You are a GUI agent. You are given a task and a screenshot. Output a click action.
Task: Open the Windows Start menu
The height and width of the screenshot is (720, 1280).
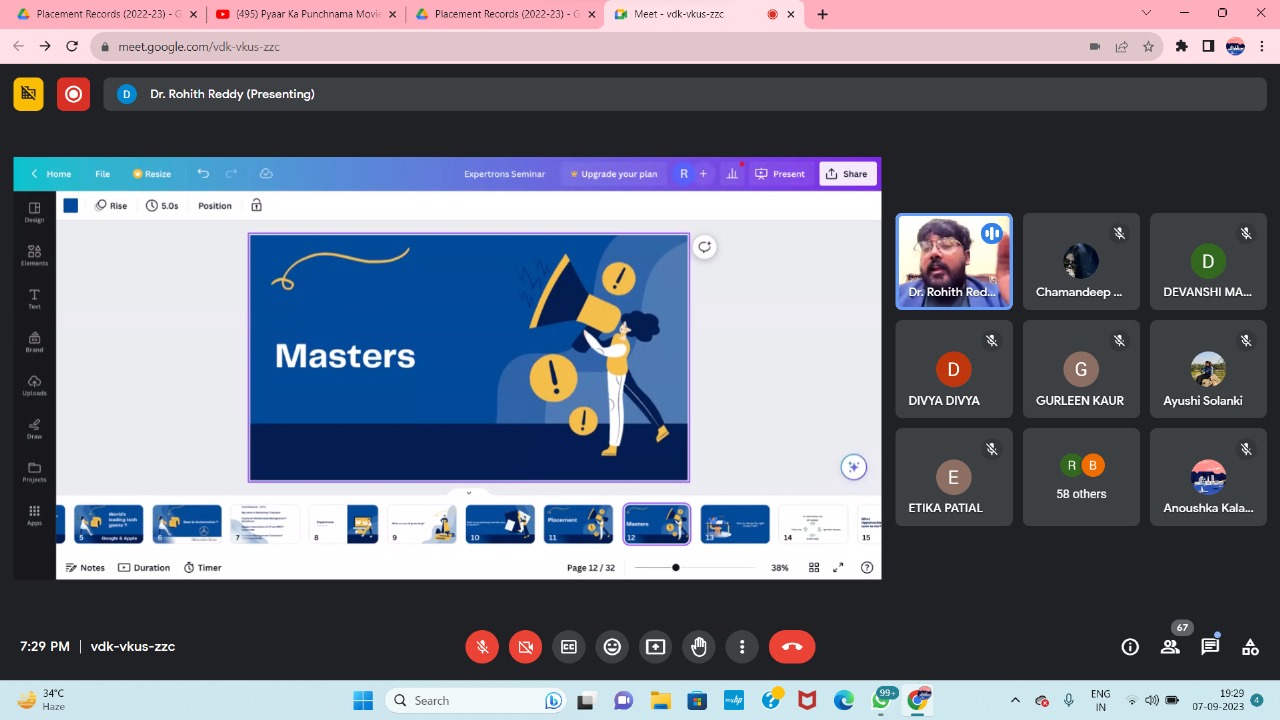coord(363,701)
